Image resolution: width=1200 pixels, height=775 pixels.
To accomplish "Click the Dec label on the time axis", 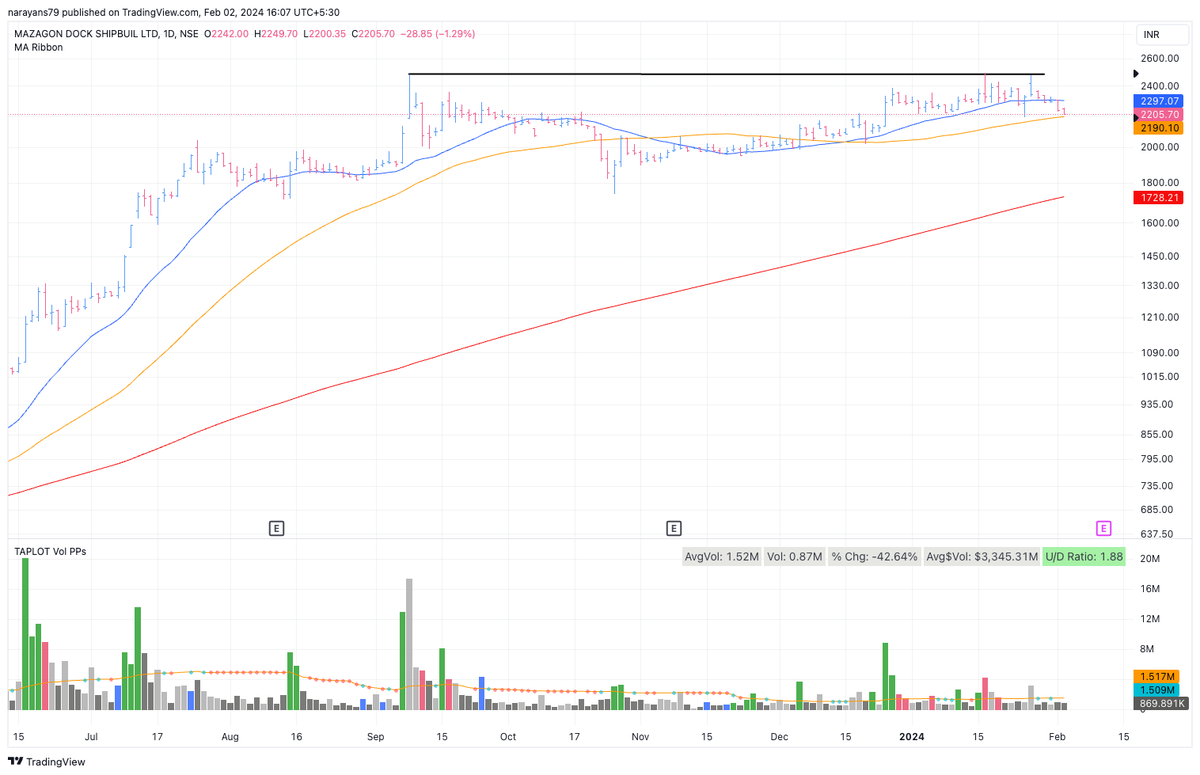I will coord(780,737).
